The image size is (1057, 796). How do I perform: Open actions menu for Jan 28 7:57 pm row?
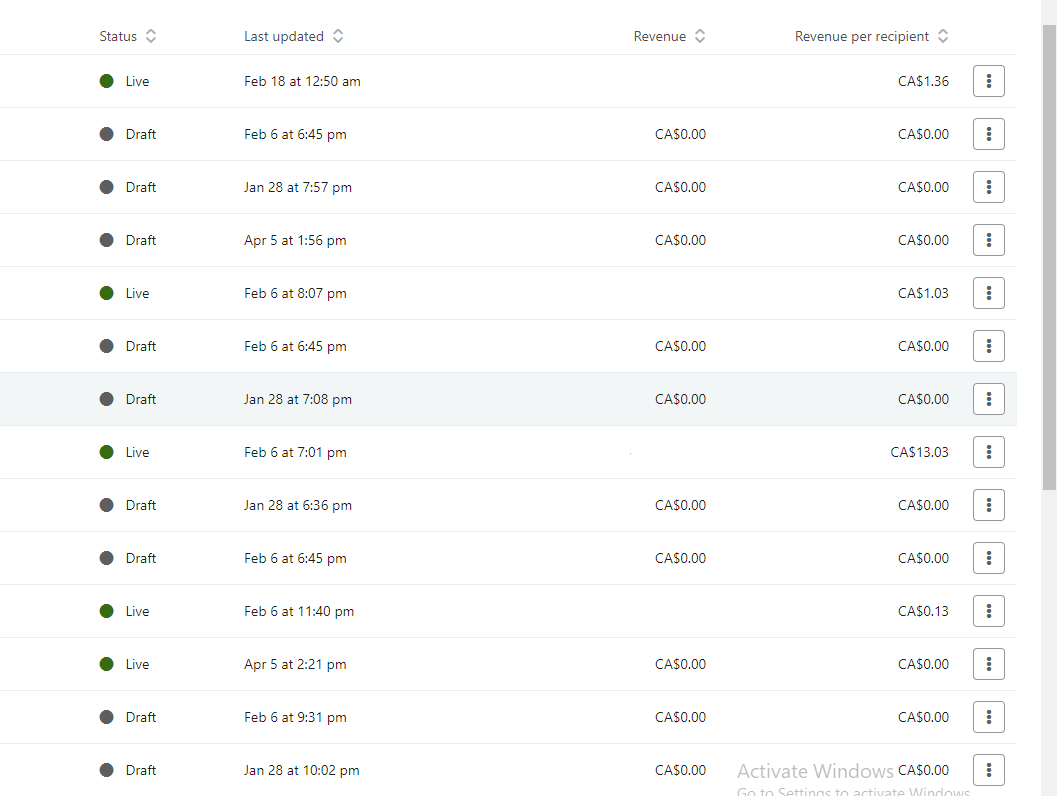(988, 187)
